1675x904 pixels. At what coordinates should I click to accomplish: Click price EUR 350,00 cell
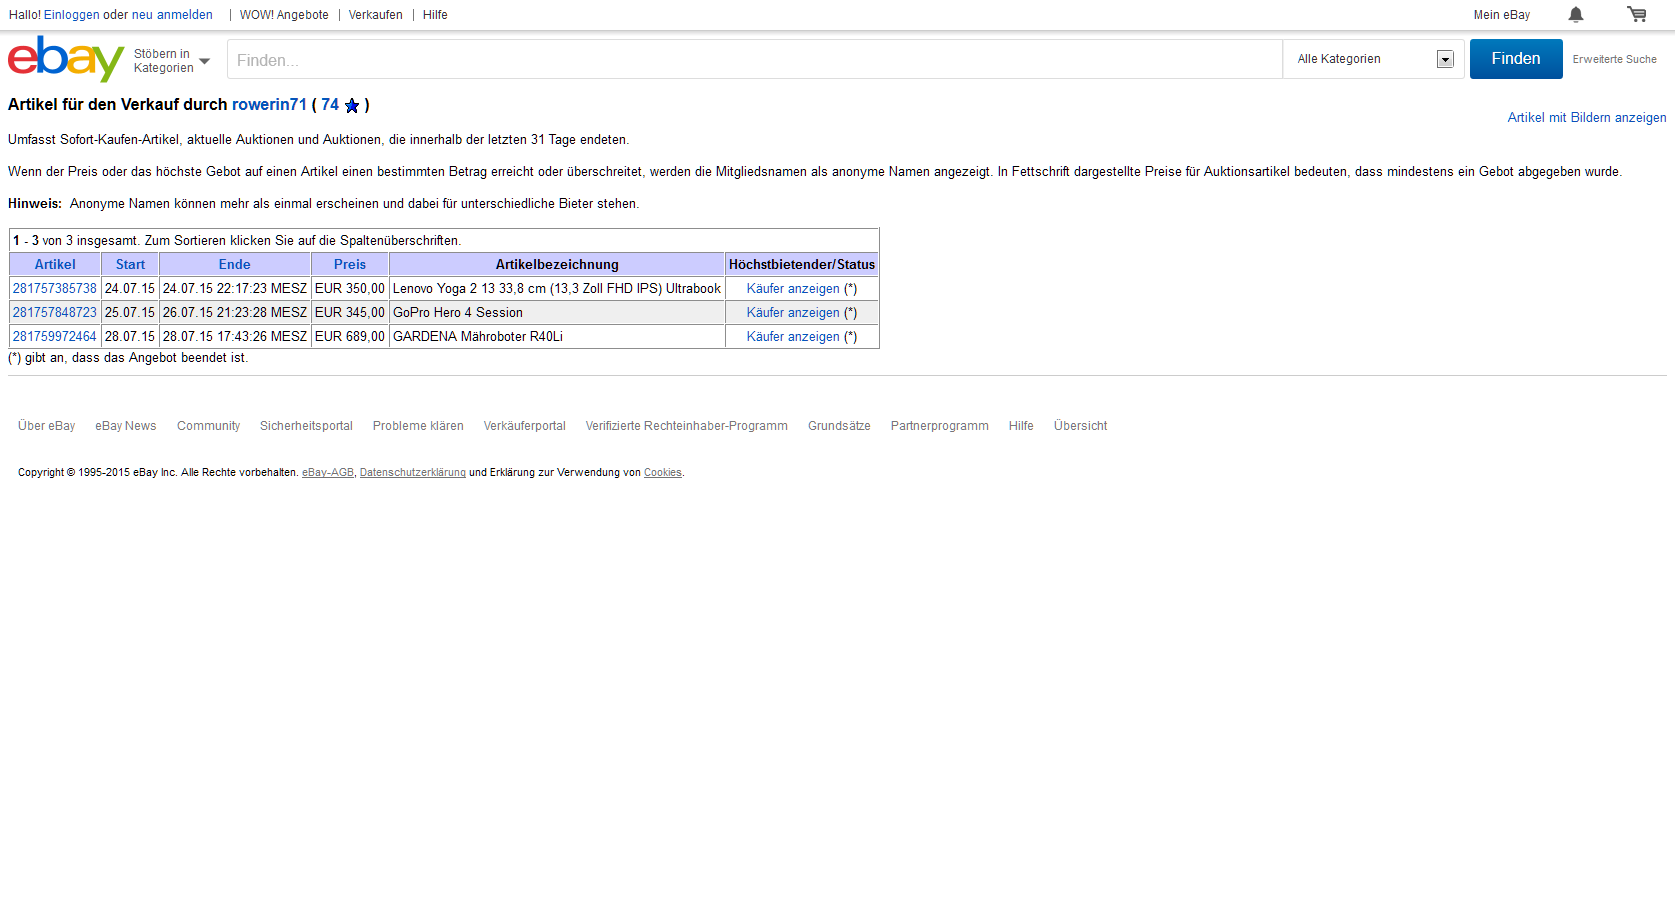tap(350, 288)
